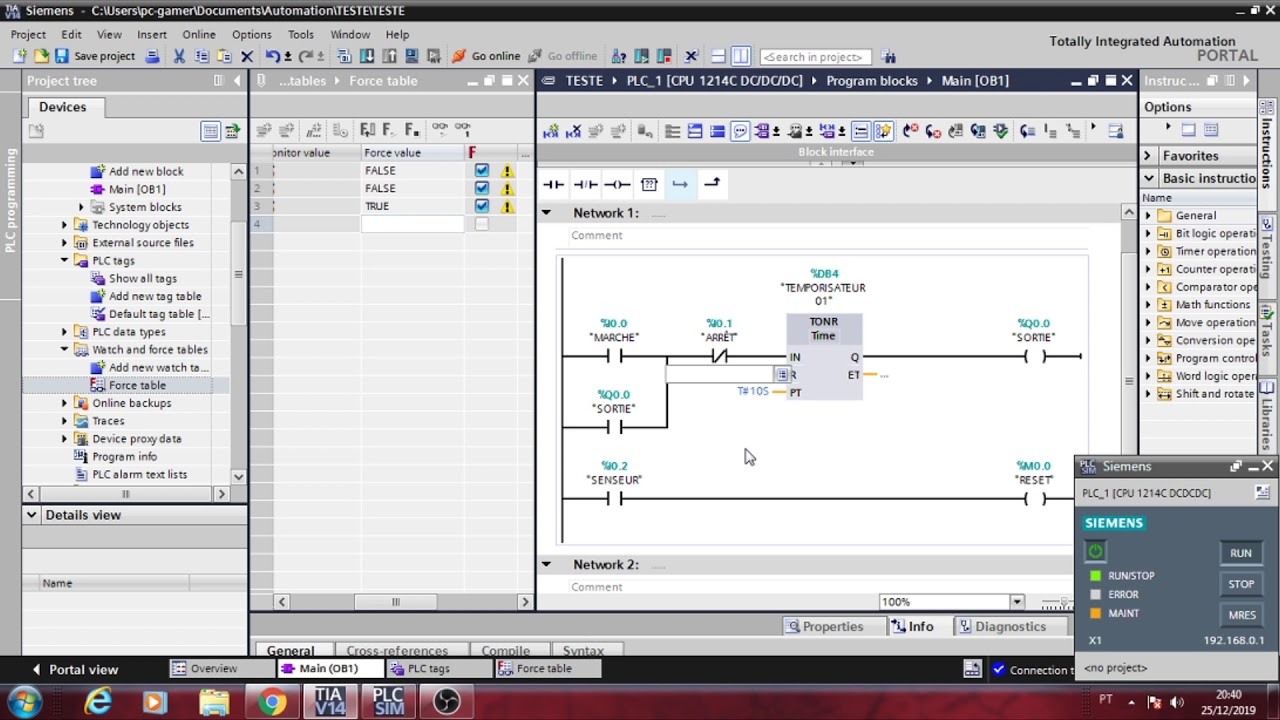1280x720 pixels.
Task: Click the TRUE force value cell
Action: (412, 206)
